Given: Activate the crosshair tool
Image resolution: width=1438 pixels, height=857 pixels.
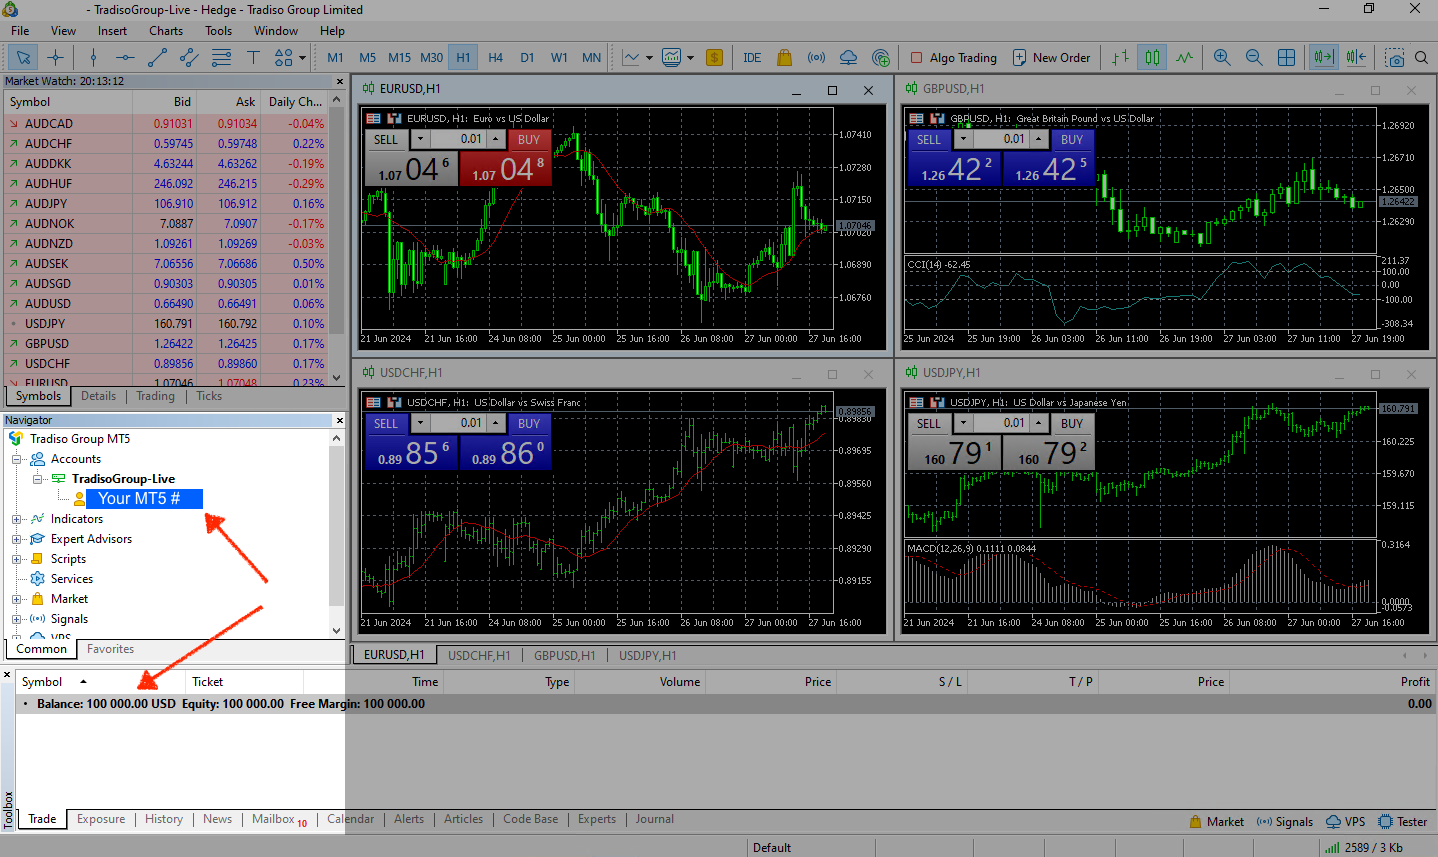Looking at the screenshot, I should pos(55,57).
